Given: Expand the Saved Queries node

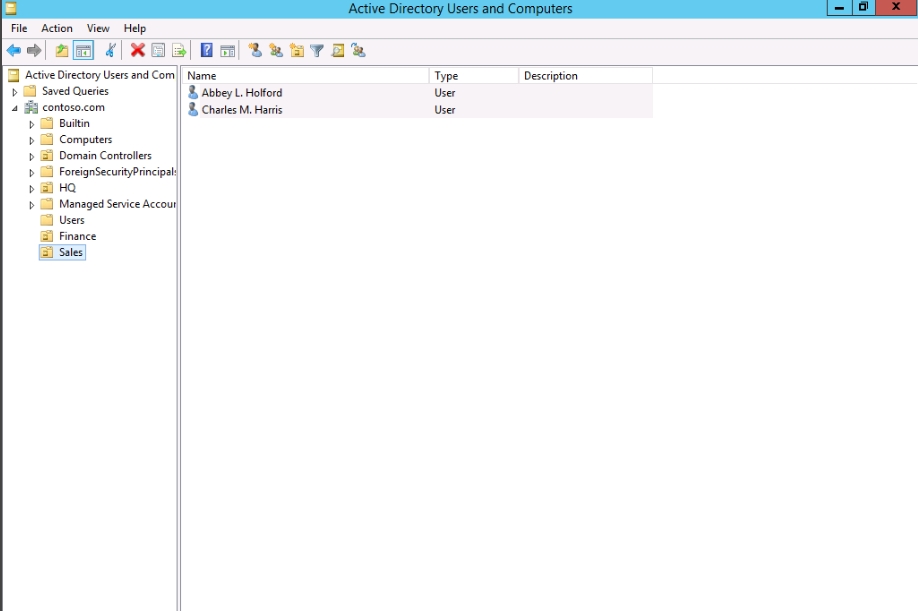Looking at the screenshot, I should tap(15, 92).
